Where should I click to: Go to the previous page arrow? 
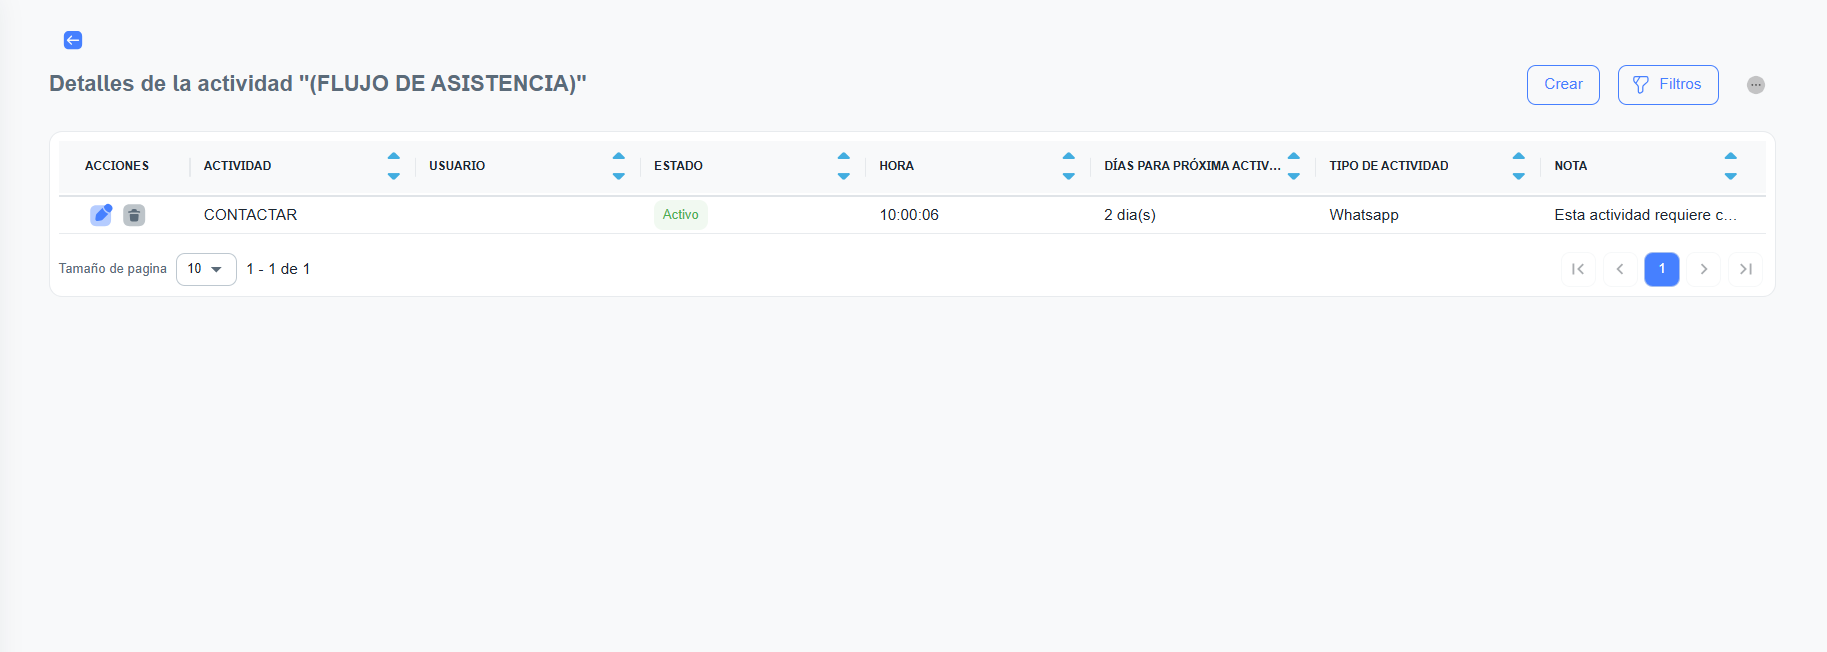click(x=1620, y=269)
